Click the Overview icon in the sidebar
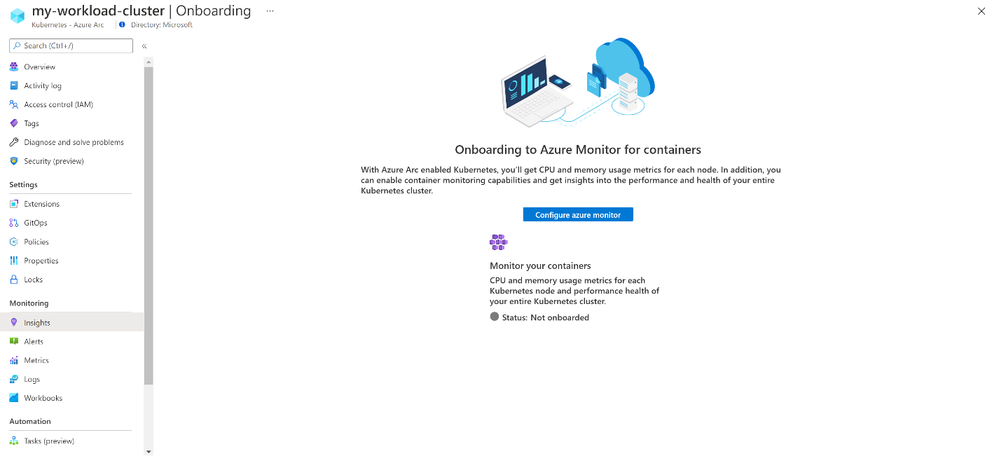999x463 pixels. [x=14, y=67]
